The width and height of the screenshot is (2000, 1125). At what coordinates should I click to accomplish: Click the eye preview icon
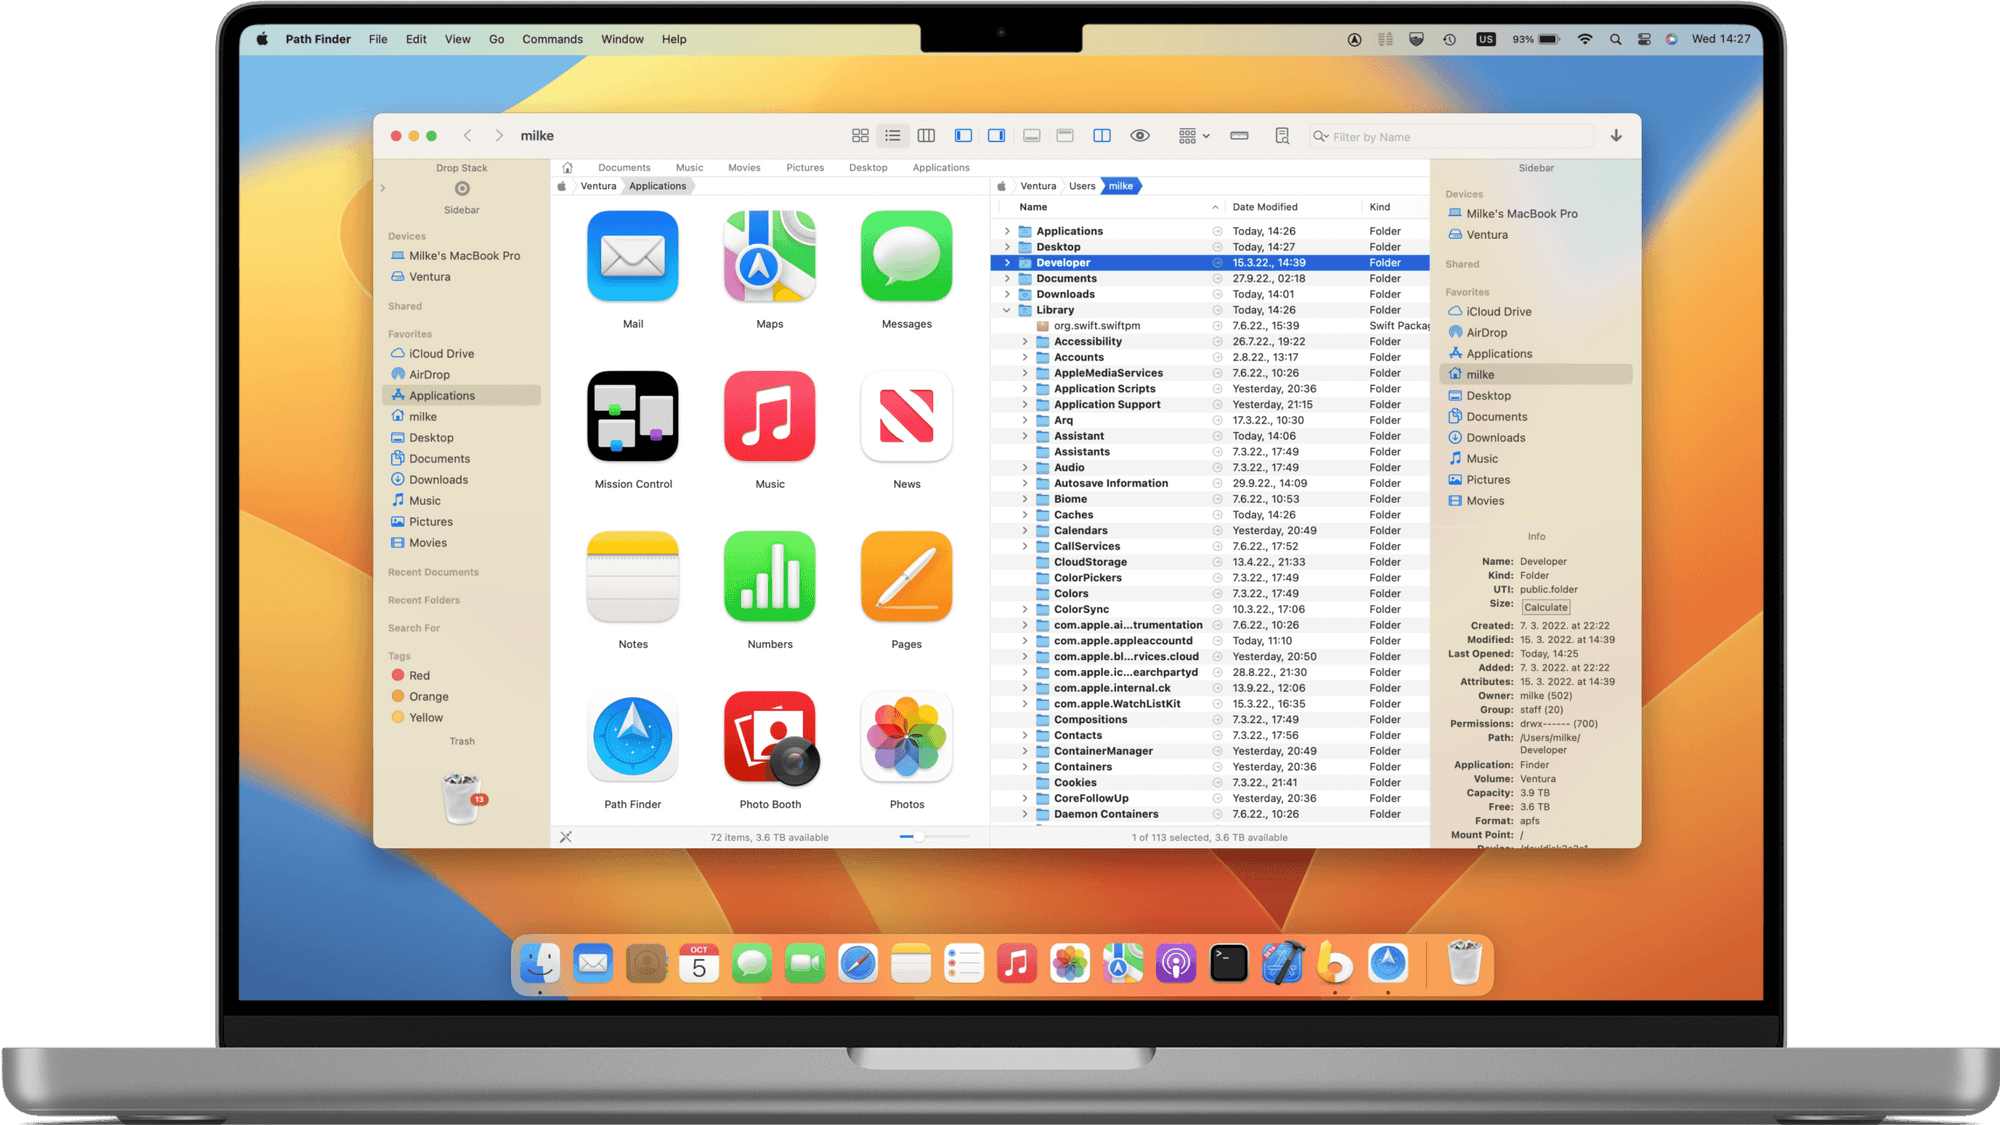pyautogui.click(x=1139, y=136)
